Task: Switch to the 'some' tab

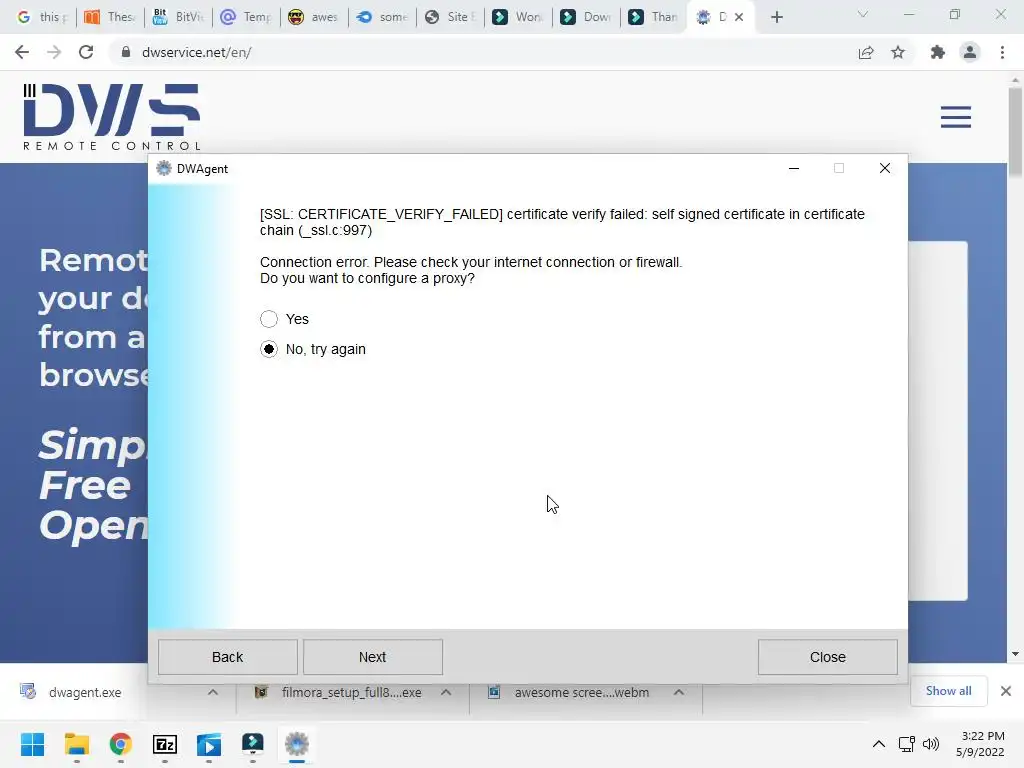Action: tap(381, 17)
